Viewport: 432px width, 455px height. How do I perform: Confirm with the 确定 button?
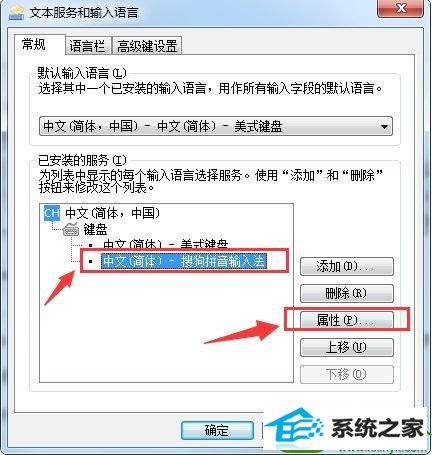click(x=217, y=431)
